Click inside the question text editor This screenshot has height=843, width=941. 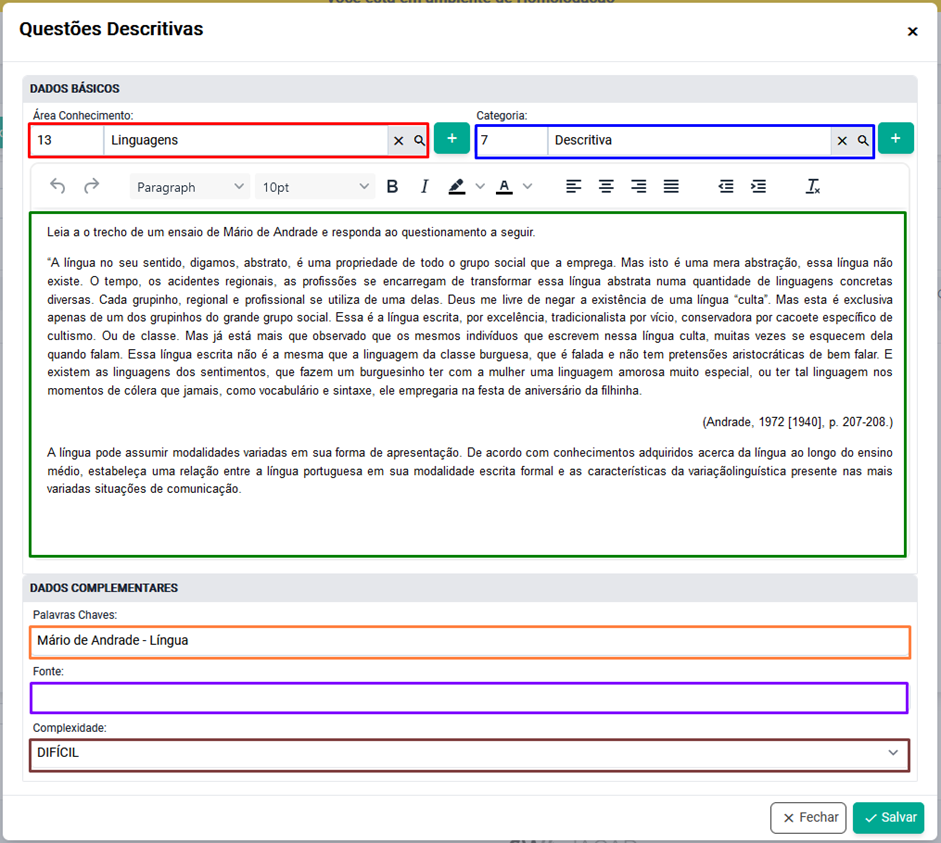coord(467,385)
